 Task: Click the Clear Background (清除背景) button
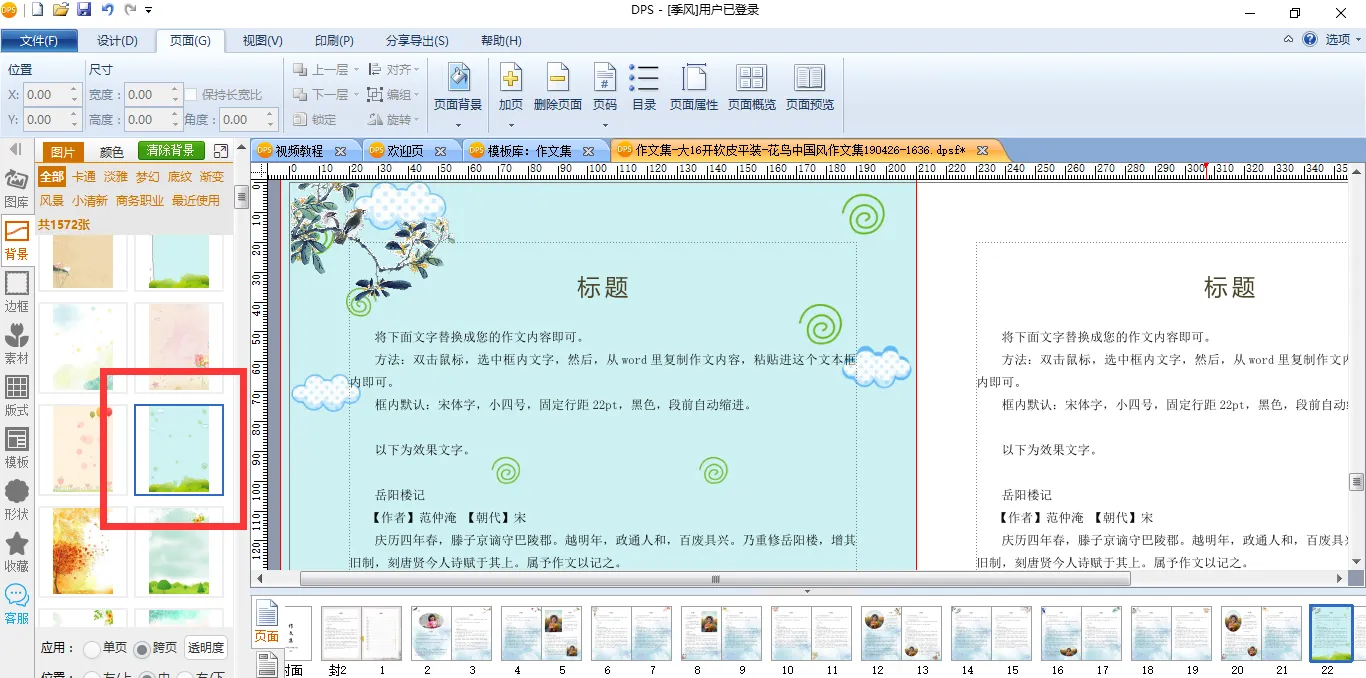(171, 151)
